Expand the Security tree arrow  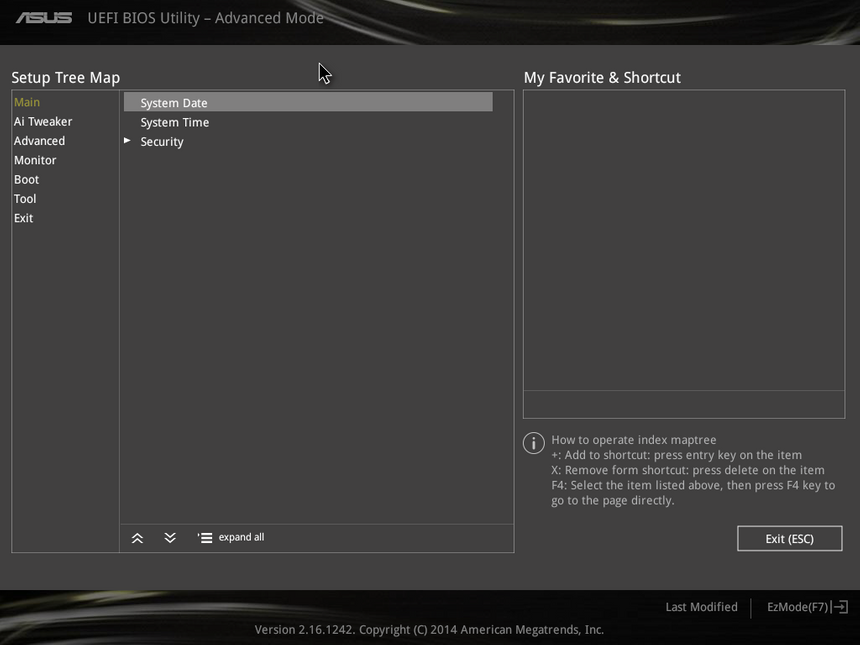pos(127,141)
